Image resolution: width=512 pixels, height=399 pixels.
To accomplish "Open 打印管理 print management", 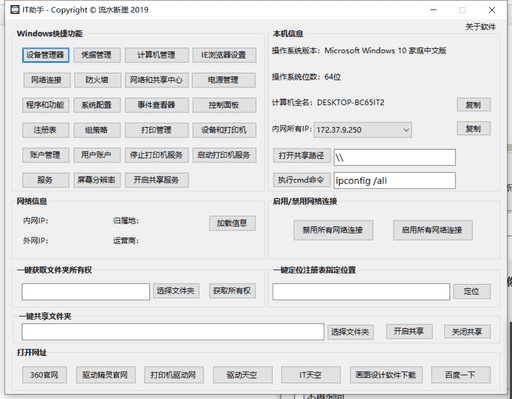I will (x=157, y=130).
